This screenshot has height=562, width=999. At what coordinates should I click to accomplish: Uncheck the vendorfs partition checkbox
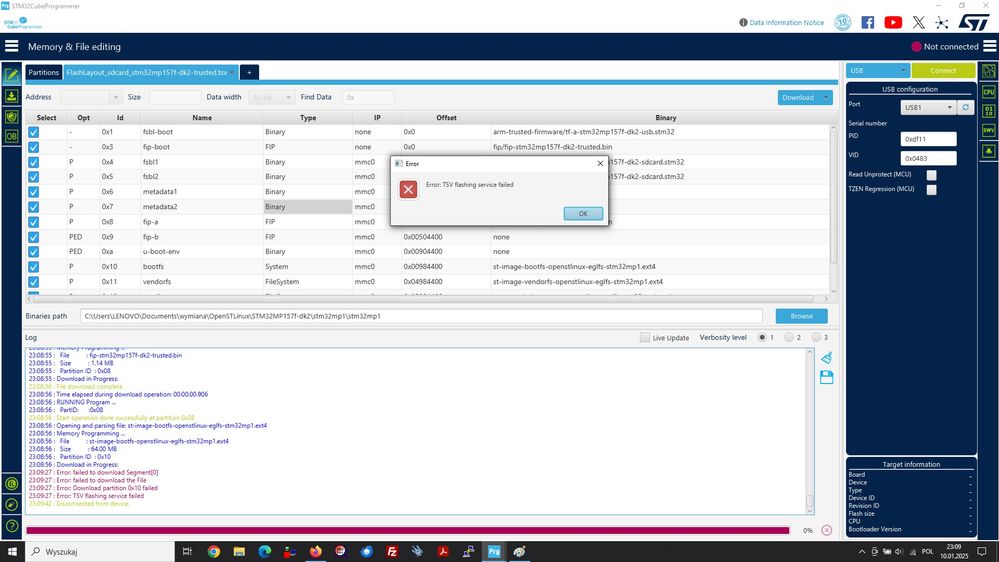[34, 282]
